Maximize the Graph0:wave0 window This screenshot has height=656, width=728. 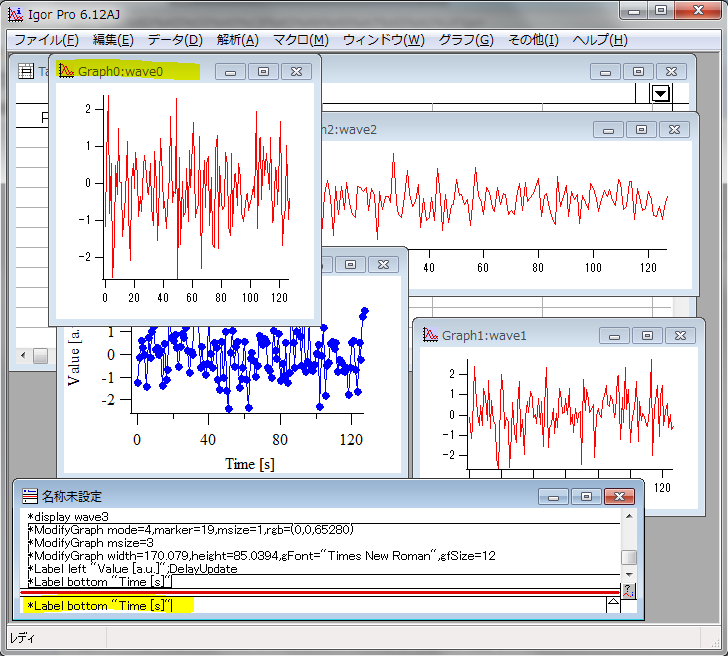click(263, 71)
